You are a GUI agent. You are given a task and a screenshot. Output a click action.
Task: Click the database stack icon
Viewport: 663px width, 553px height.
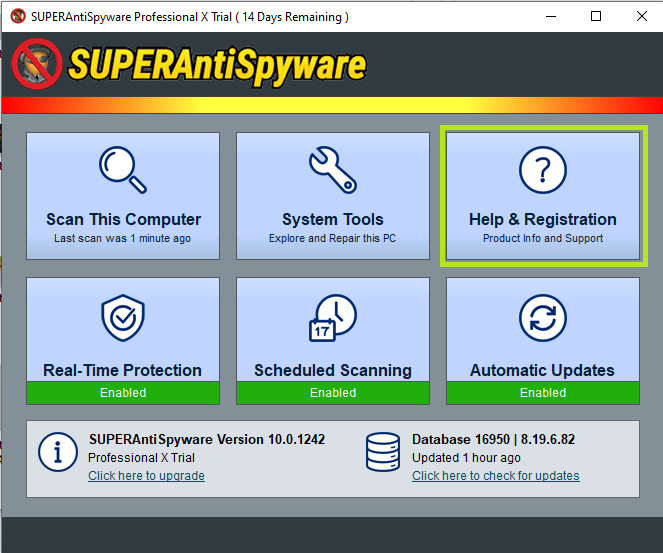pos(383,452)
